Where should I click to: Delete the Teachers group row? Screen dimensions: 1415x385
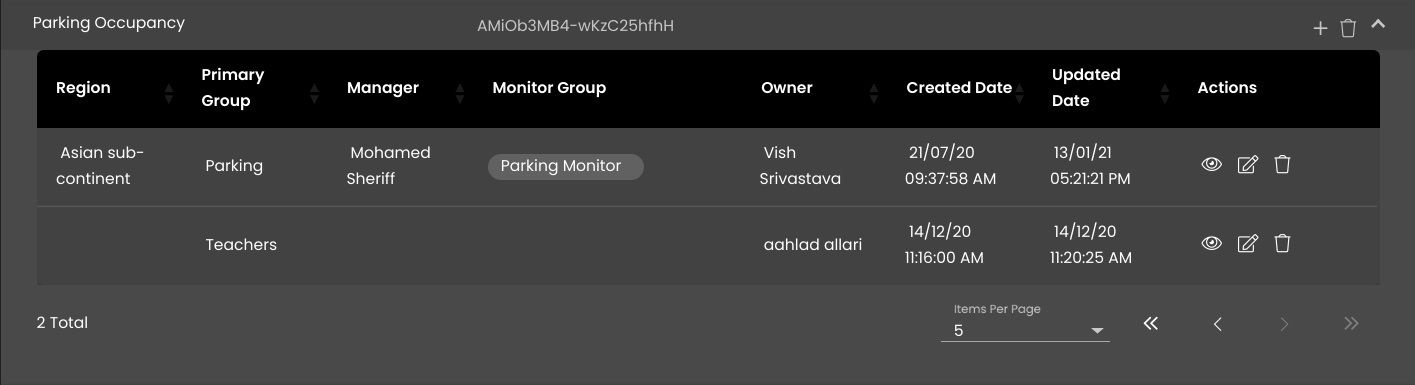[1282, 243]
